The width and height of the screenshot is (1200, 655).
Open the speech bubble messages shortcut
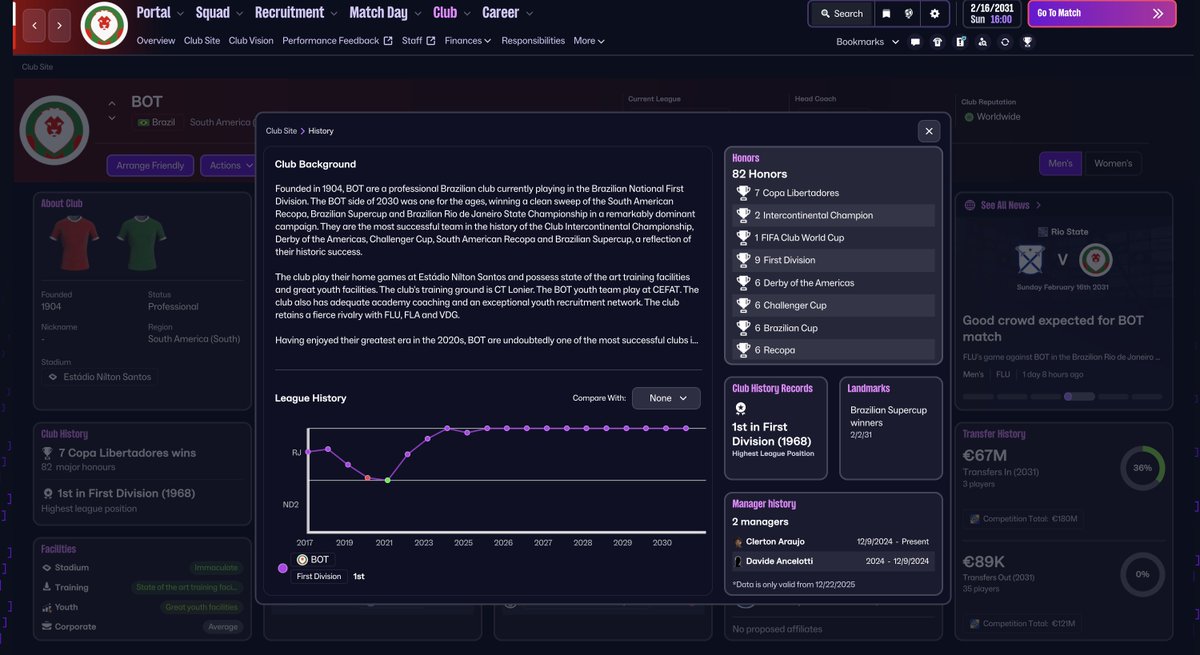tap(915, 42)
